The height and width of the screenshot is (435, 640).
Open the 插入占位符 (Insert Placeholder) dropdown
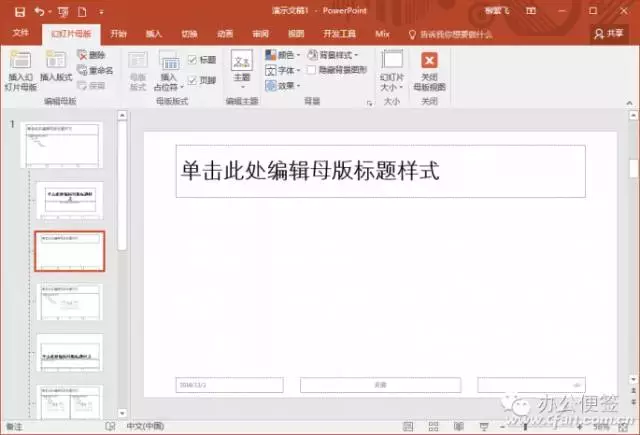pos(169,70)
